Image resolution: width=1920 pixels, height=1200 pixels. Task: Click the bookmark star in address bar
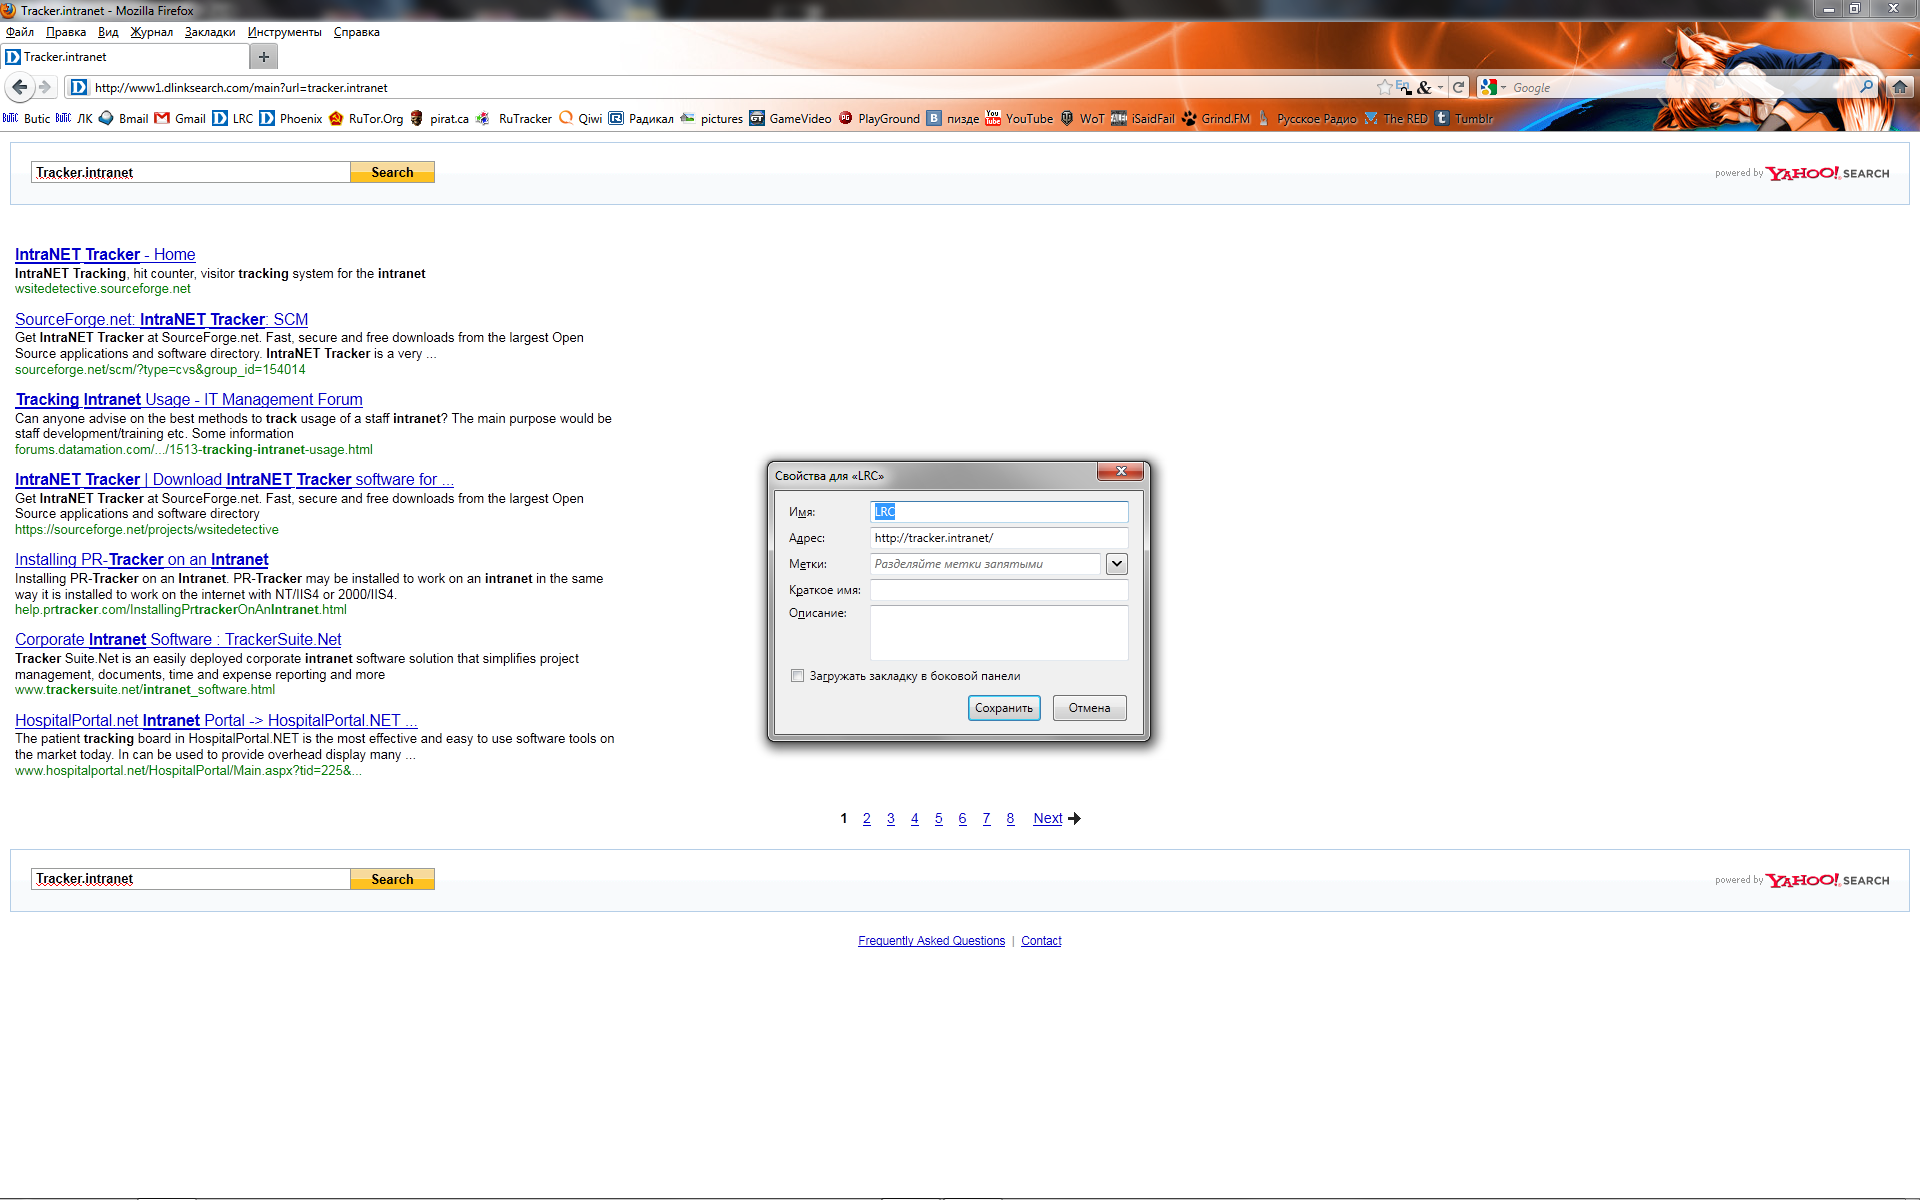click(1384, 87)
